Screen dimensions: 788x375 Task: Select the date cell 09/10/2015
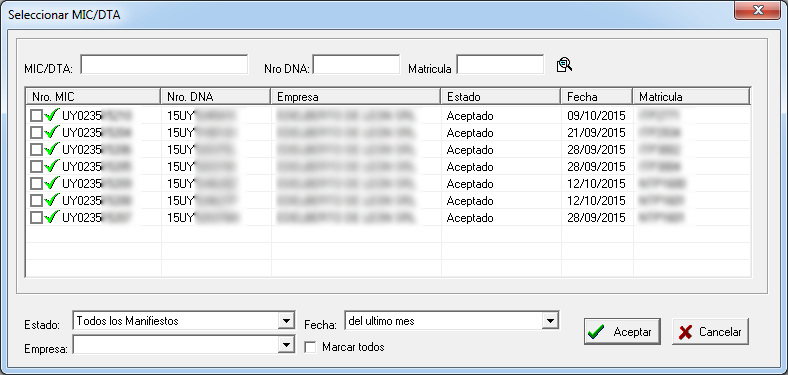[596, 116]
